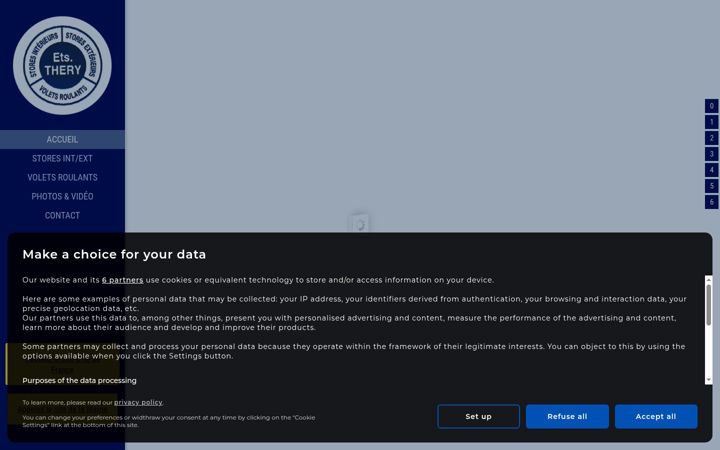720x450 pixels.
Task: Select PHOTOS & VIDÉO menu entry
Action: 62,197
